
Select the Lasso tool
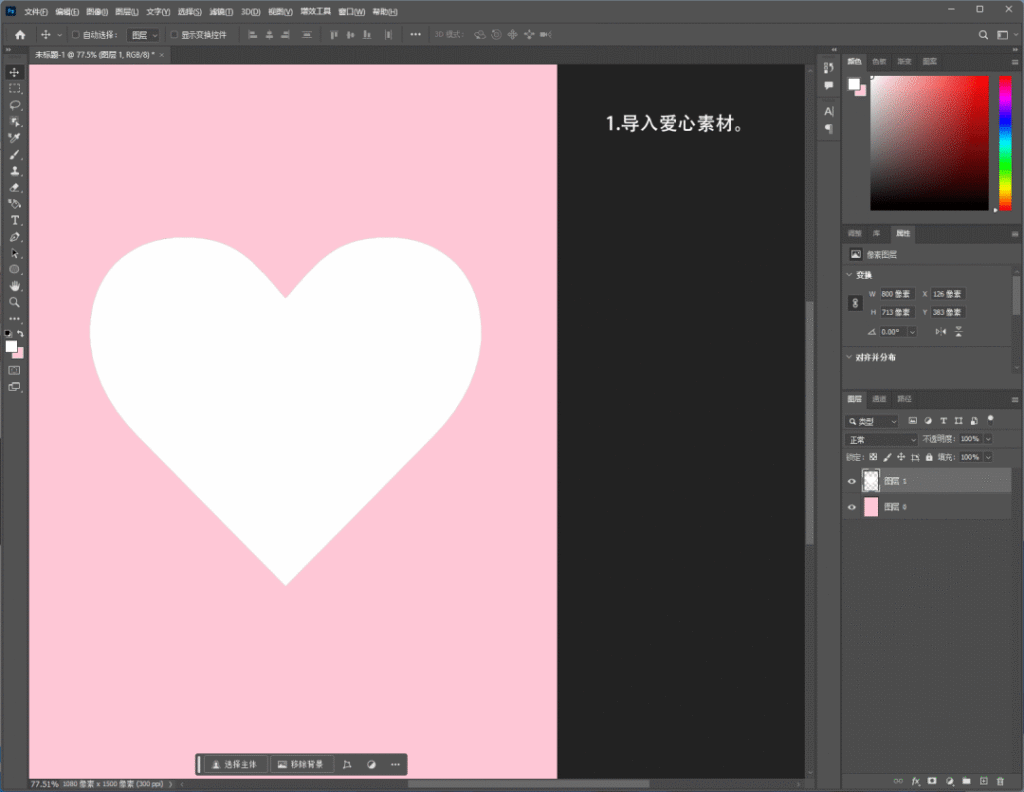coord(14,105)
